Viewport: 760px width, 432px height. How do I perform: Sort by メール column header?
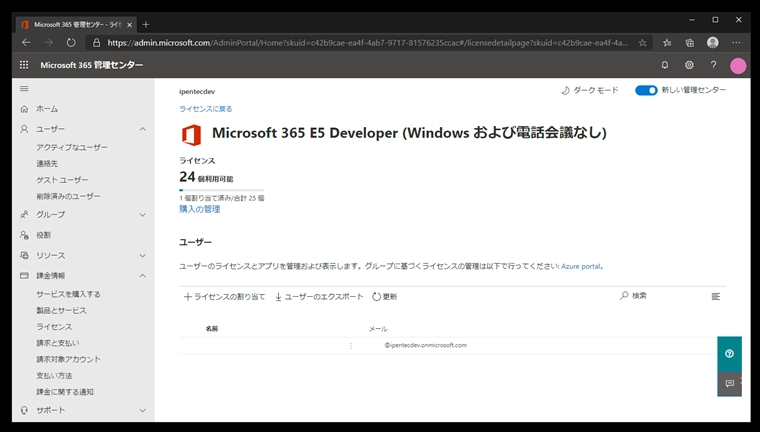378,329
